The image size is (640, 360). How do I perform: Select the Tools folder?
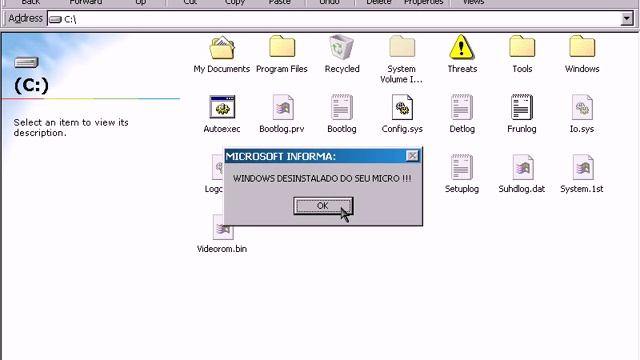522,47
